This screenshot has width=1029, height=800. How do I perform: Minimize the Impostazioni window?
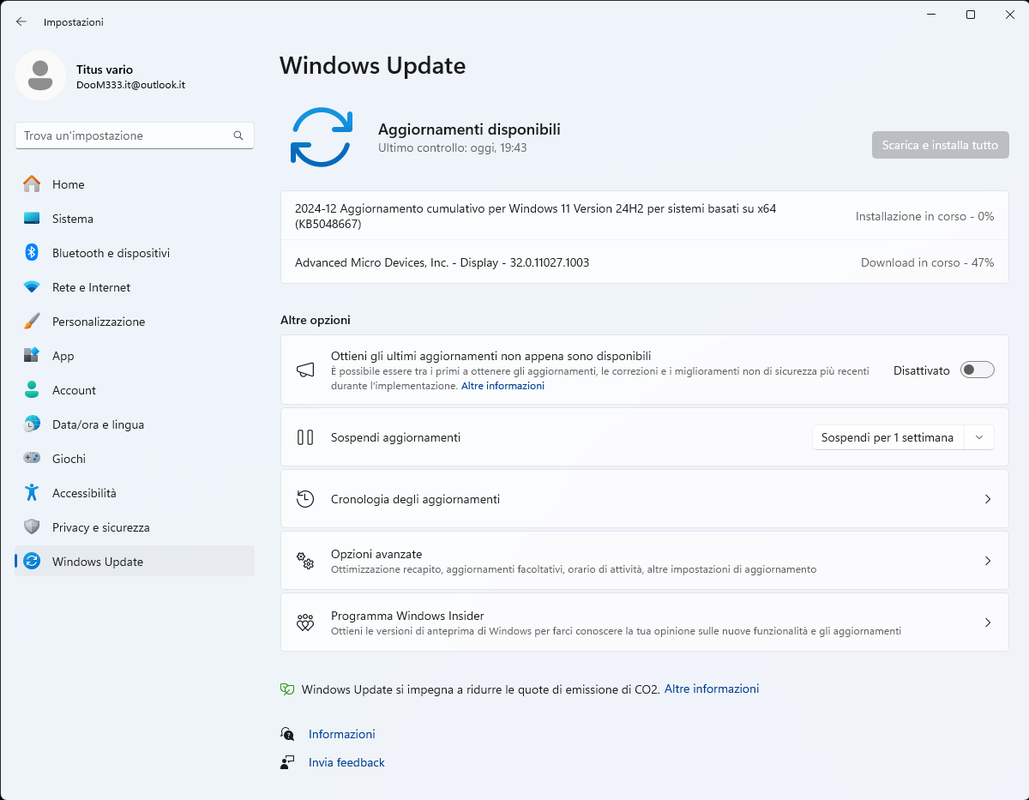[x=931, y=14]
